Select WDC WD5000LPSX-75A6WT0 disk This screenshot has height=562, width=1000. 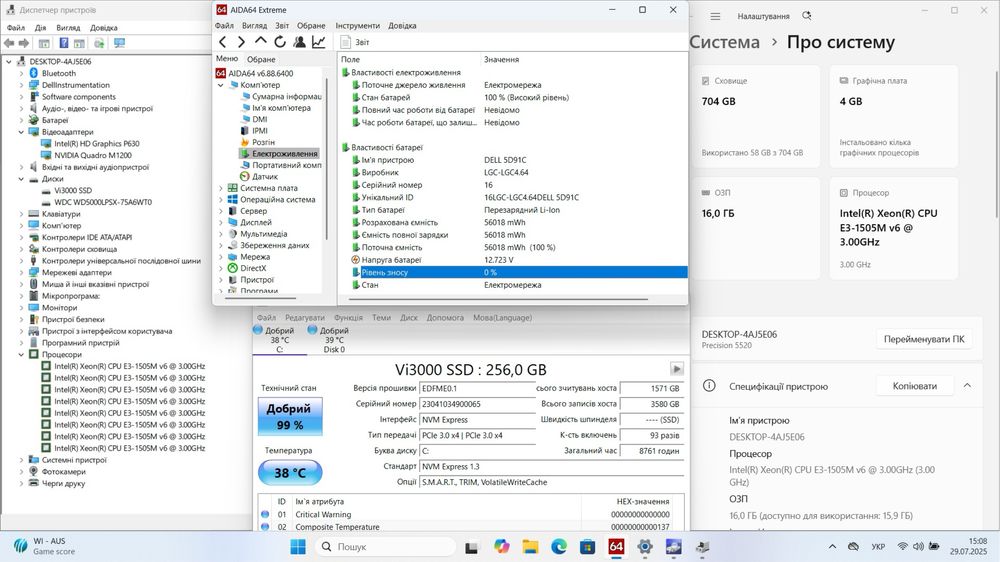[103, 202]
